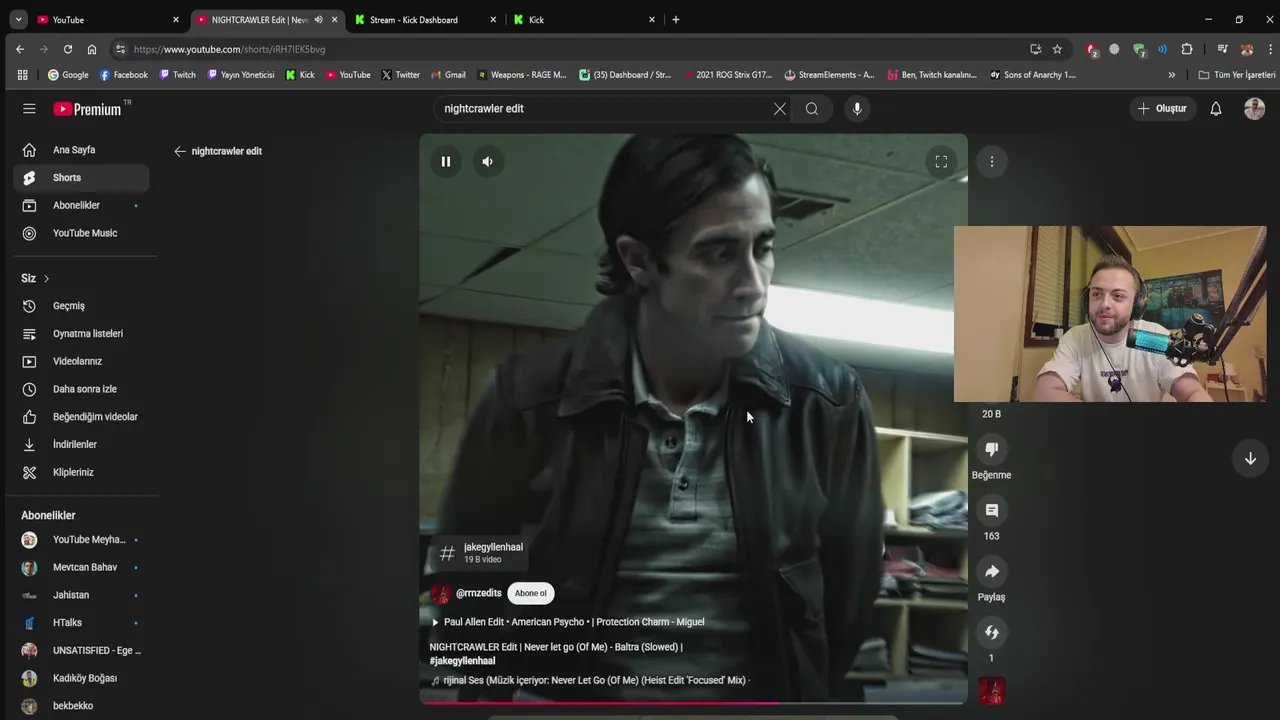This screenshot has width=1280, height=720.
Task: Open İndirilenler downloads
Action: pyautogui.click(x=80, y=444)
